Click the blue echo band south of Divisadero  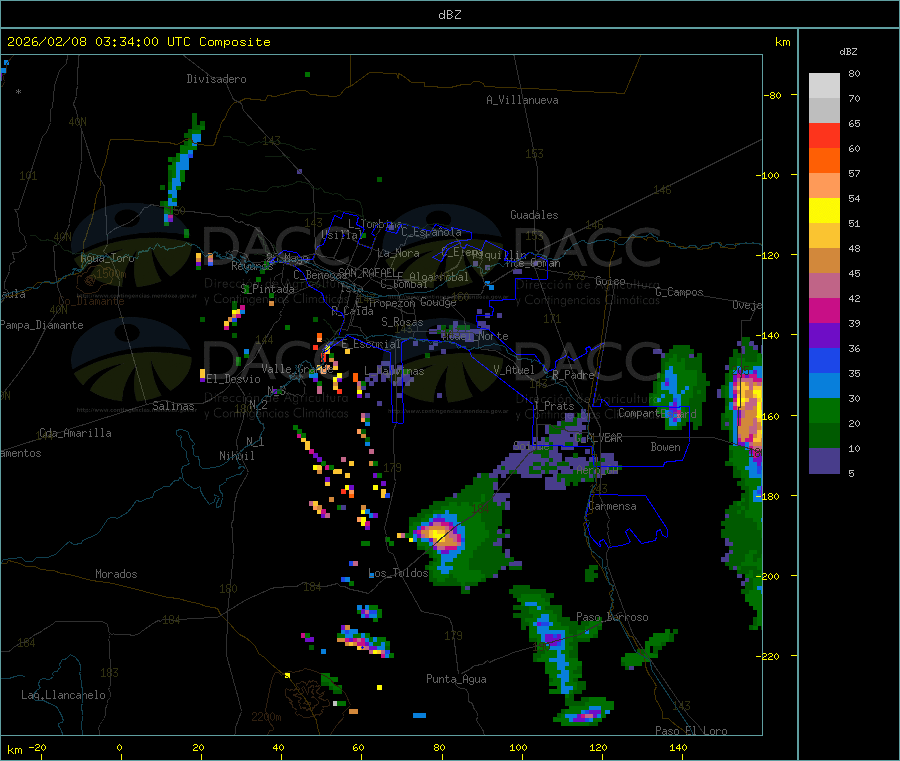pos(184,167)
